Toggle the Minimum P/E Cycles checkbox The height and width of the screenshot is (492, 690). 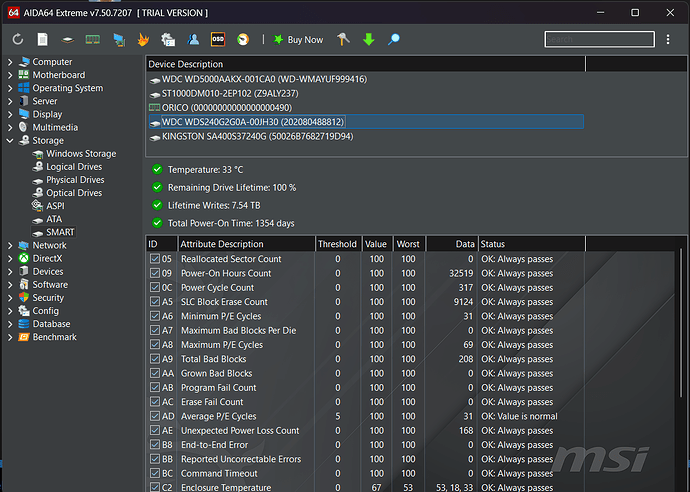[x=155, y=316]
